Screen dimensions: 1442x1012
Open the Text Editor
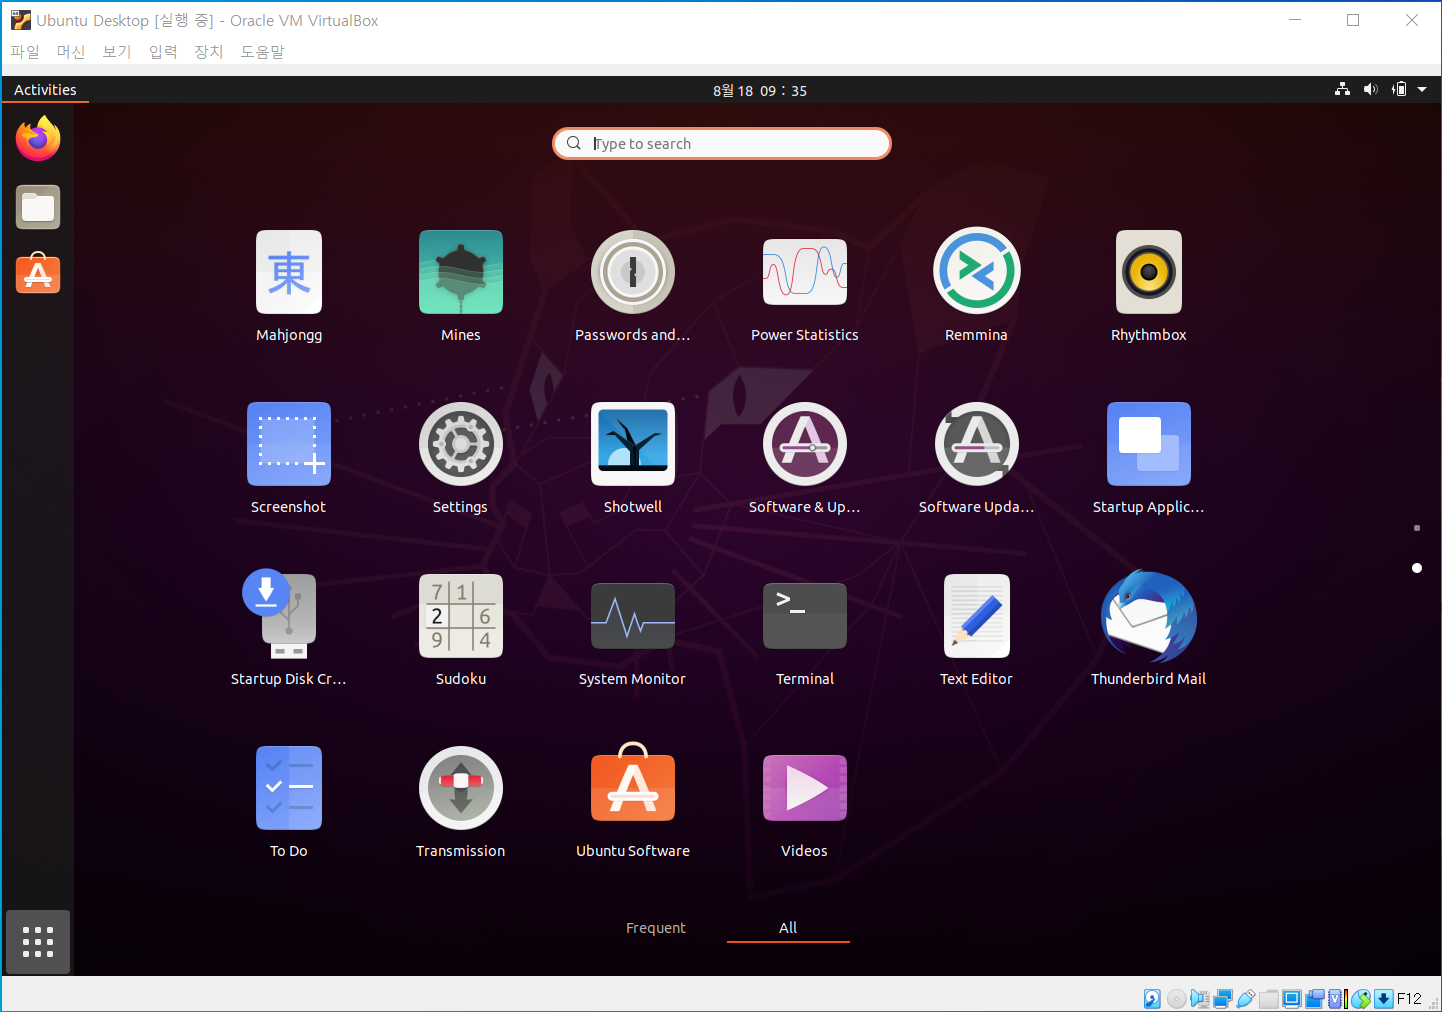click(977, 631)
